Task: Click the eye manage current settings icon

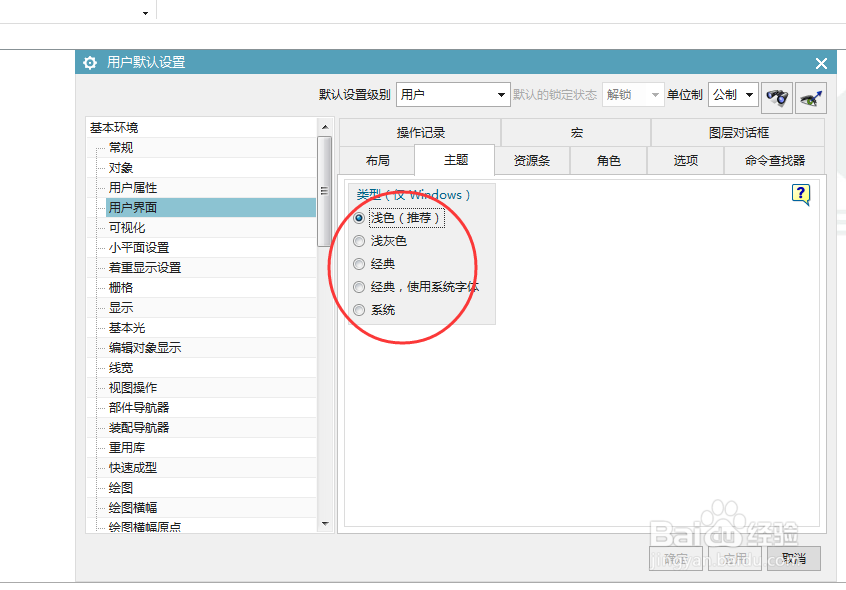Action: pyautogui.click(x=811, y=98)
